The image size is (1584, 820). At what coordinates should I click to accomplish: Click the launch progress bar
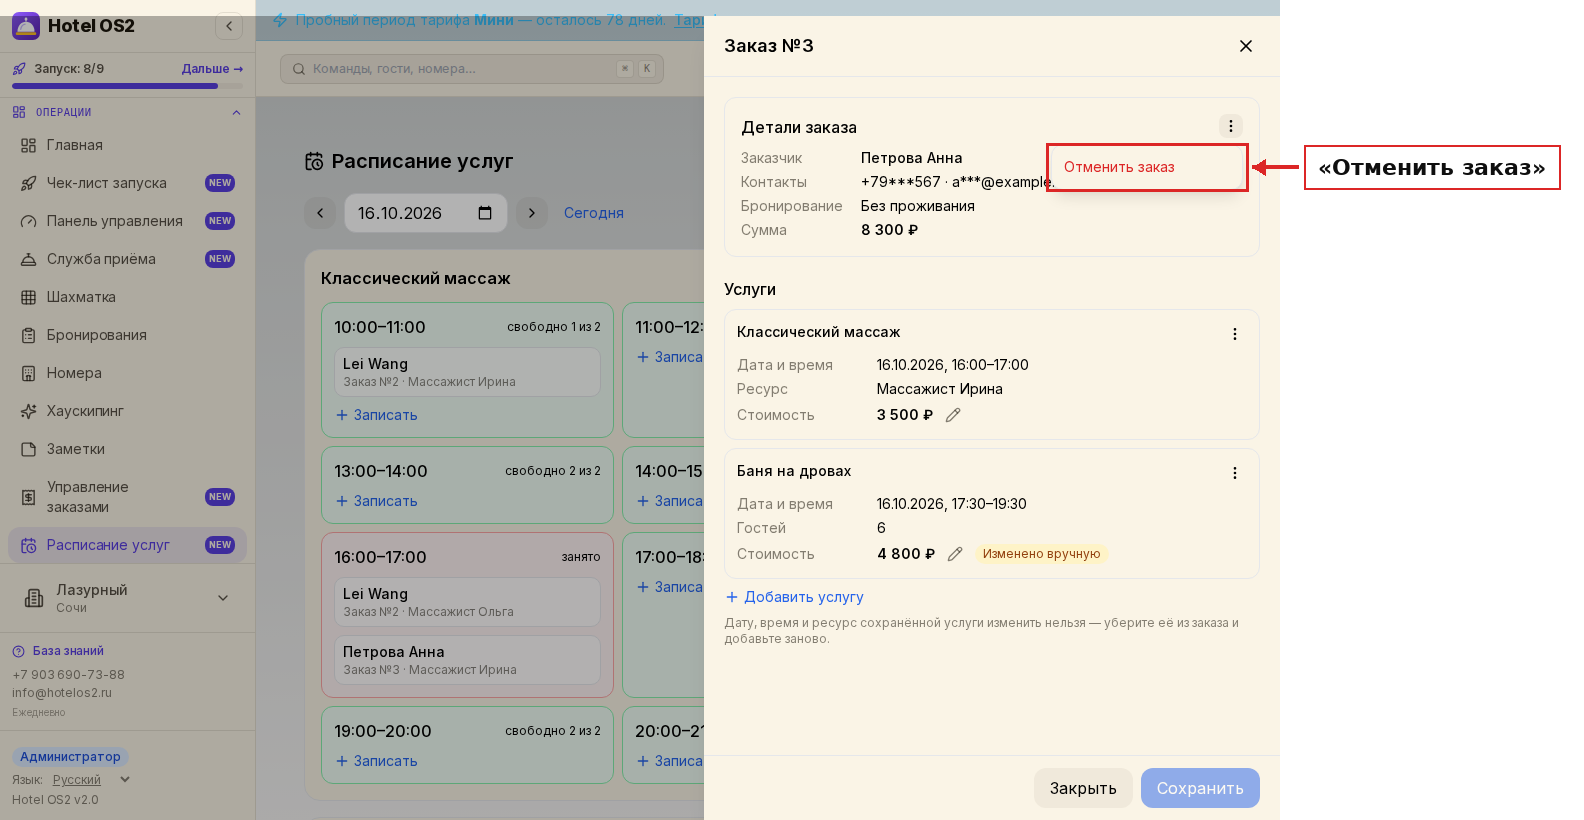click(x=127, y=86)
